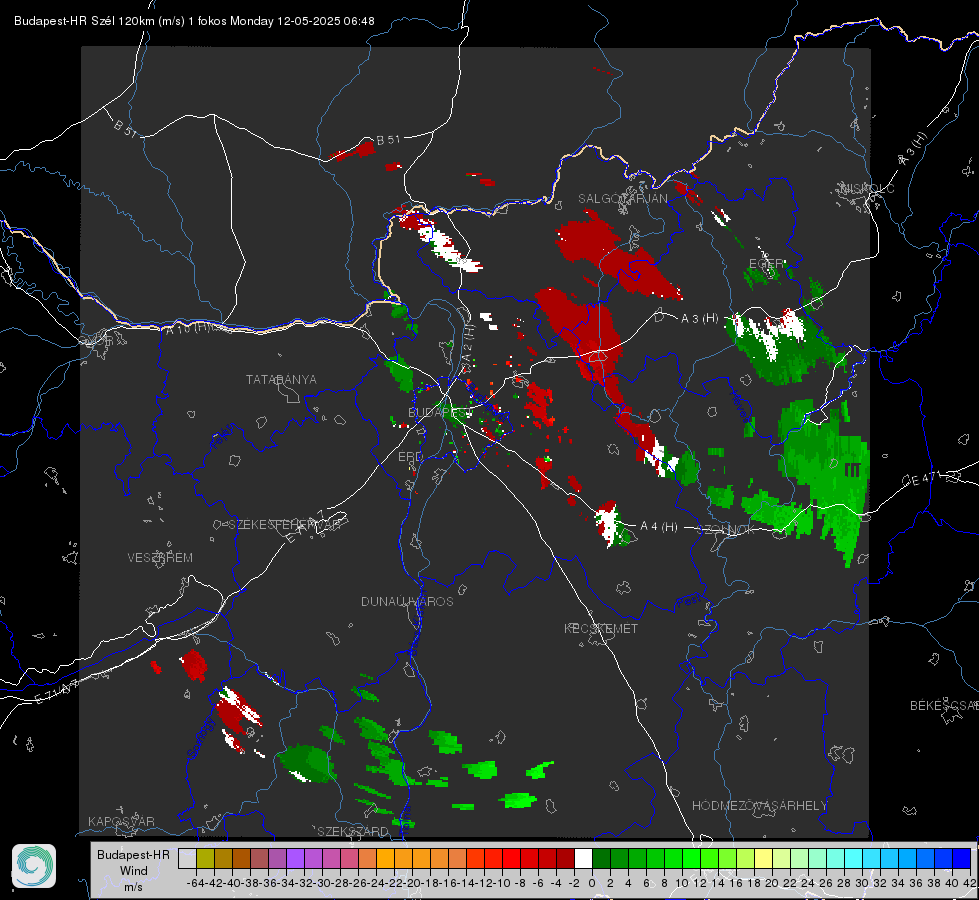Click the SZOLNOK city label
The width and height of the screenshot is (979, 900).
point(727,530)
